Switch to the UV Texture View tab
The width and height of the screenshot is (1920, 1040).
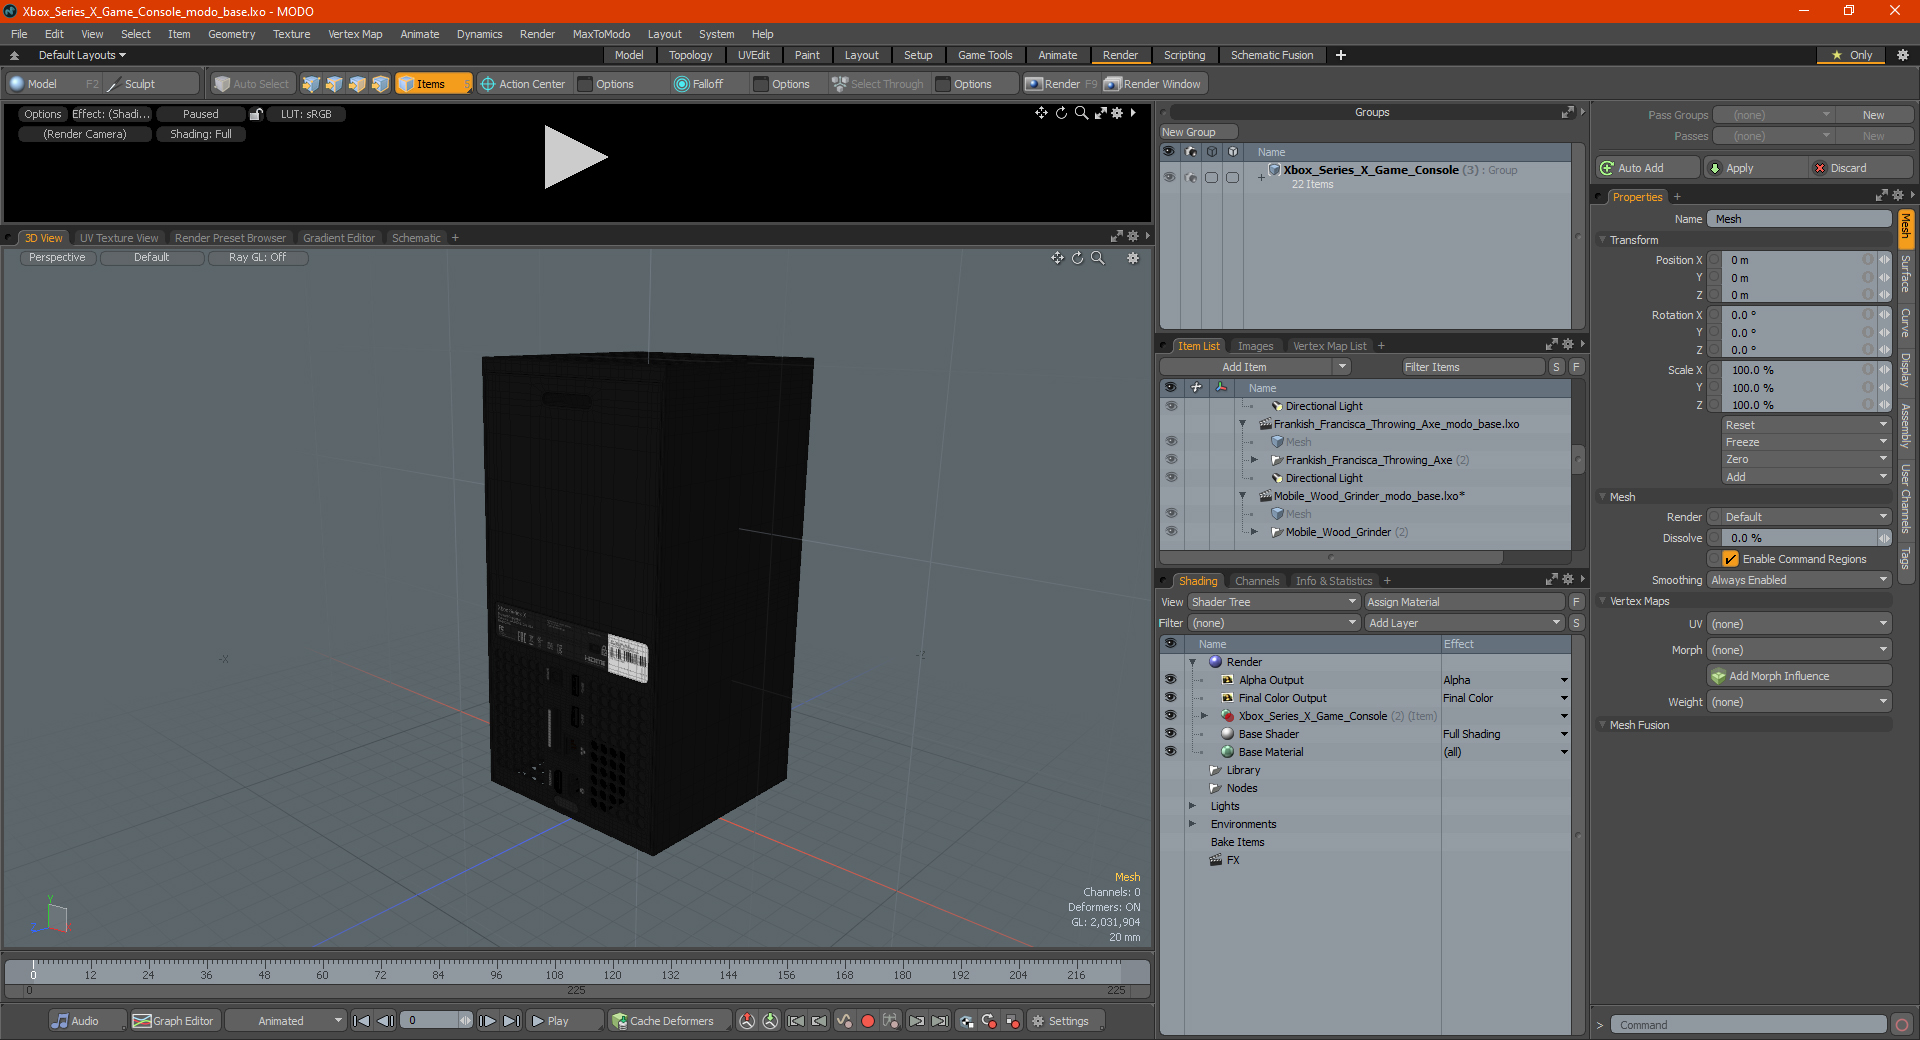pos(119,238)
